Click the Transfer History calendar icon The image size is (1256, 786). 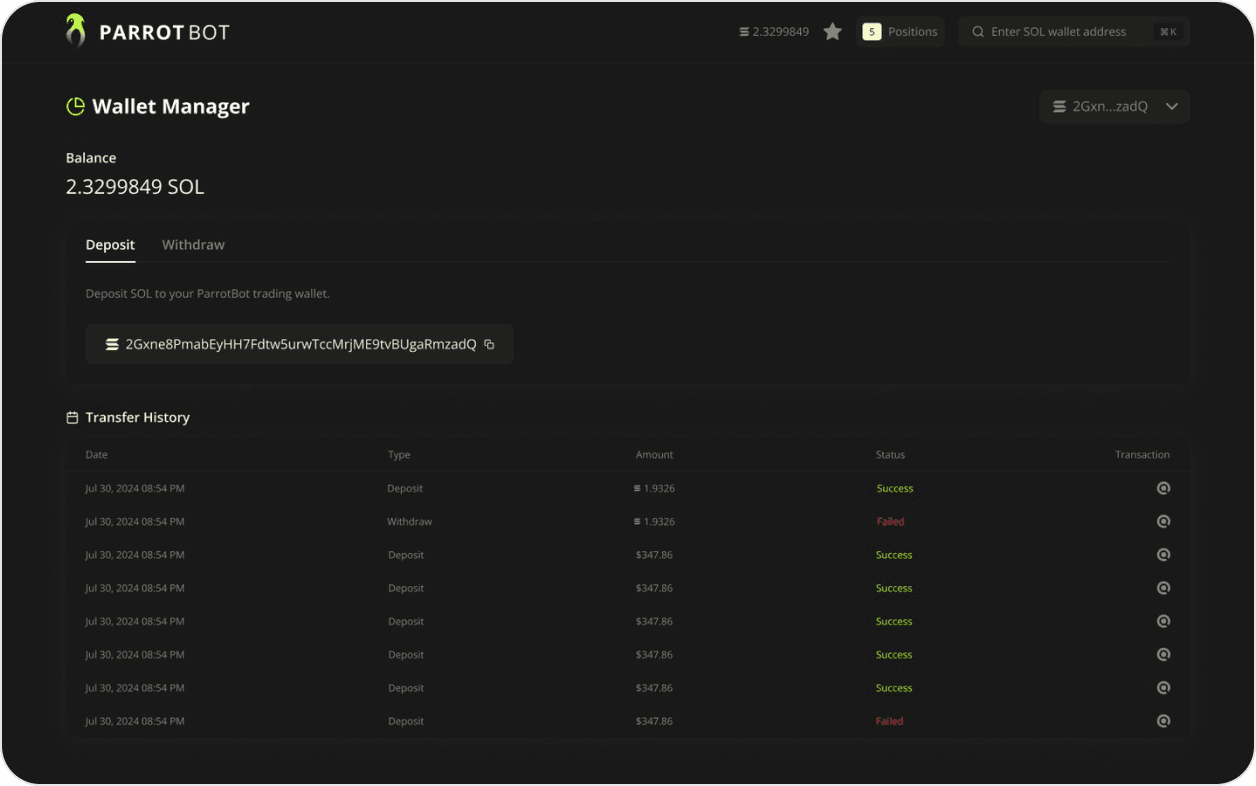click(72, 417)
